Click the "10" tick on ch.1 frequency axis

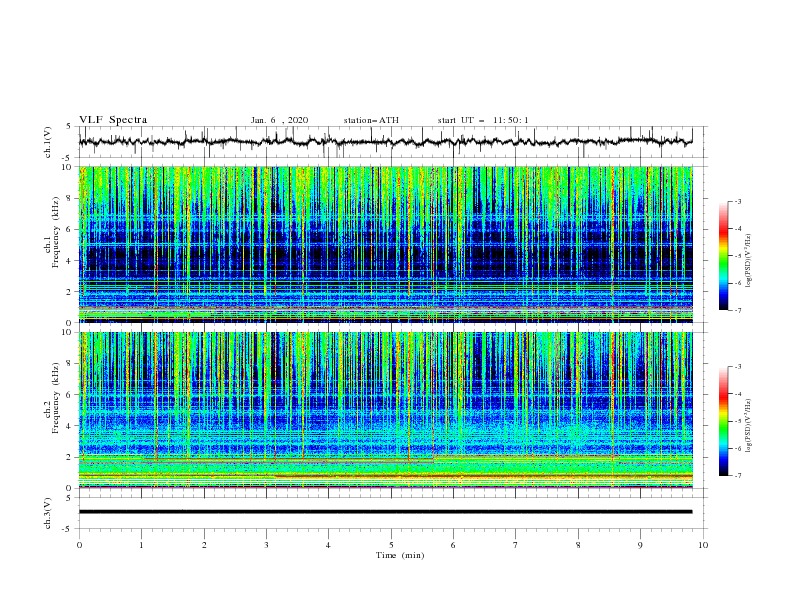tap(68, 167)
